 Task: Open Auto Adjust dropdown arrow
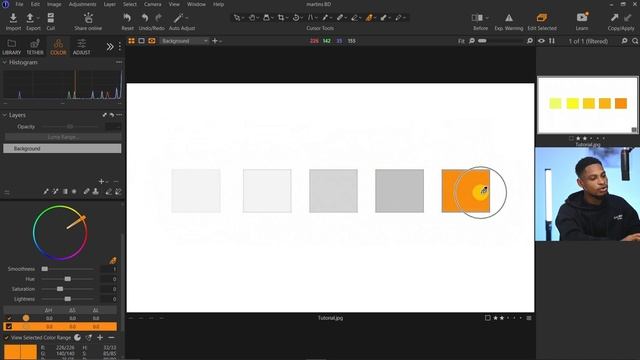[x=187, y=18]
